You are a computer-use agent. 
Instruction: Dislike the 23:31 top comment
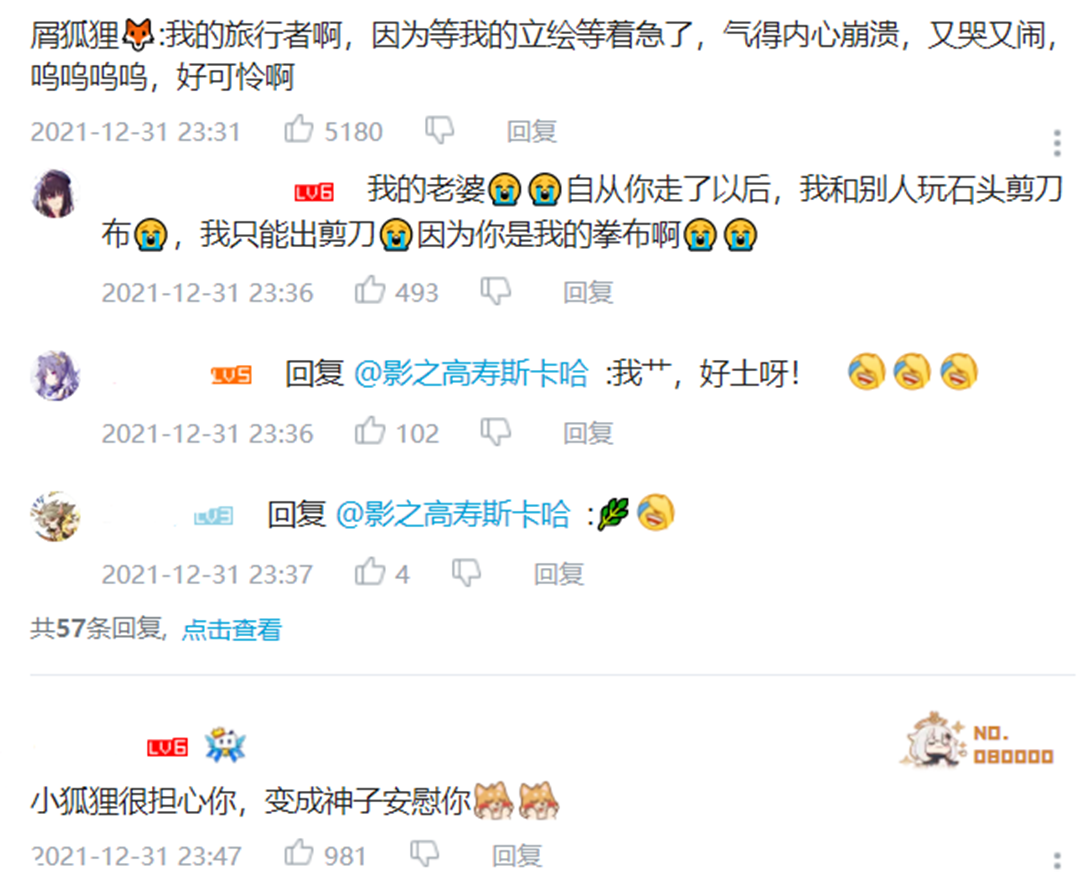(x=440, y=131)
